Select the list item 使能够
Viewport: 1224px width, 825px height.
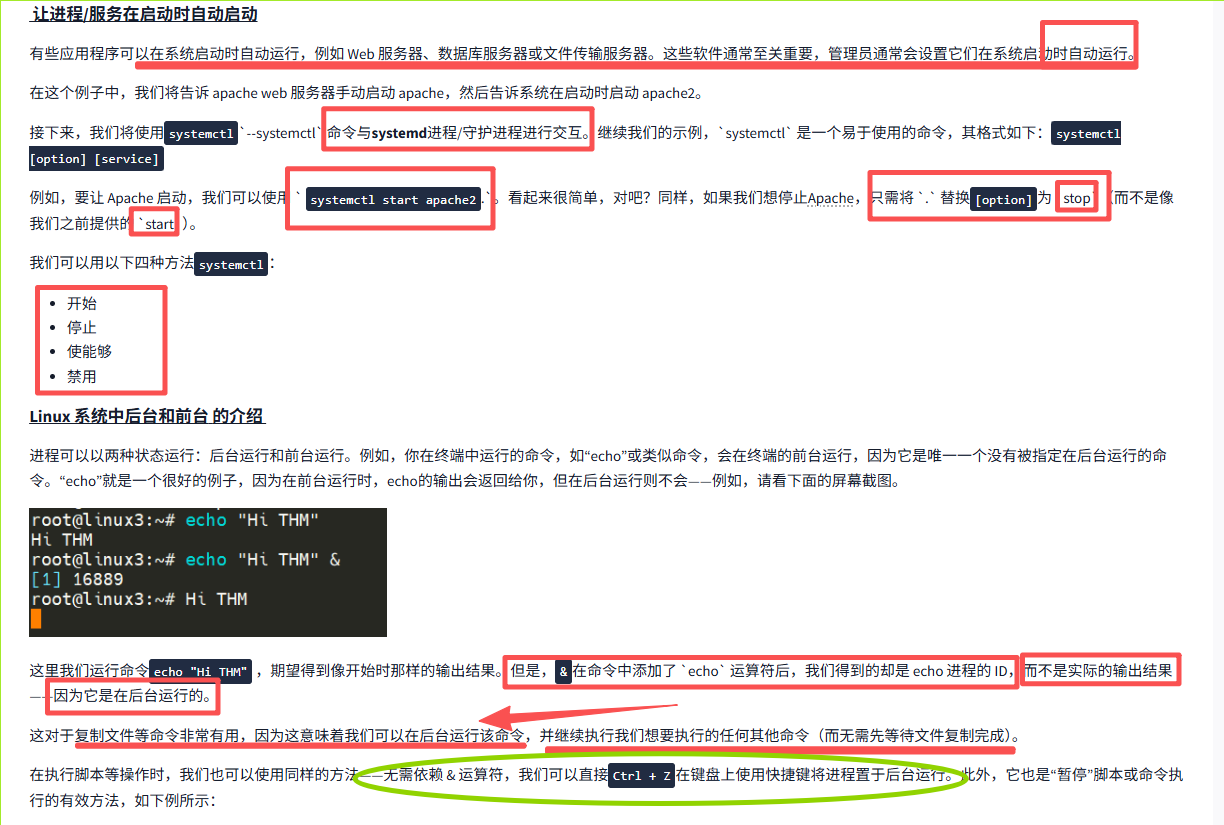coord(89,351)
